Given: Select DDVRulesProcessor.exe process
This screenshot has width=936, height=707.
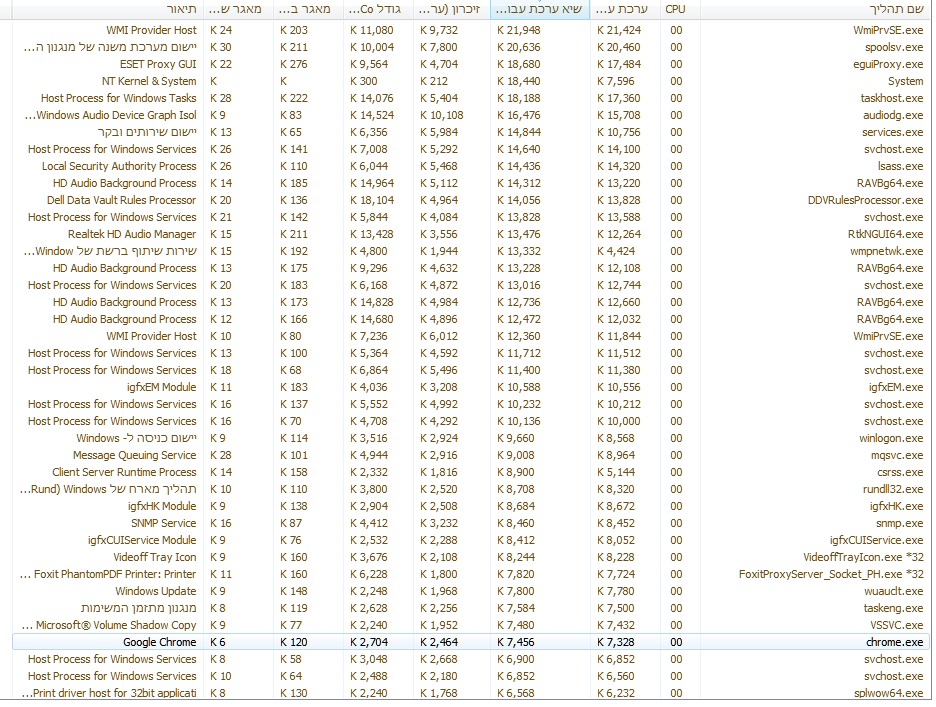Looking at the screenshot, I should click(x=865, y=200).
